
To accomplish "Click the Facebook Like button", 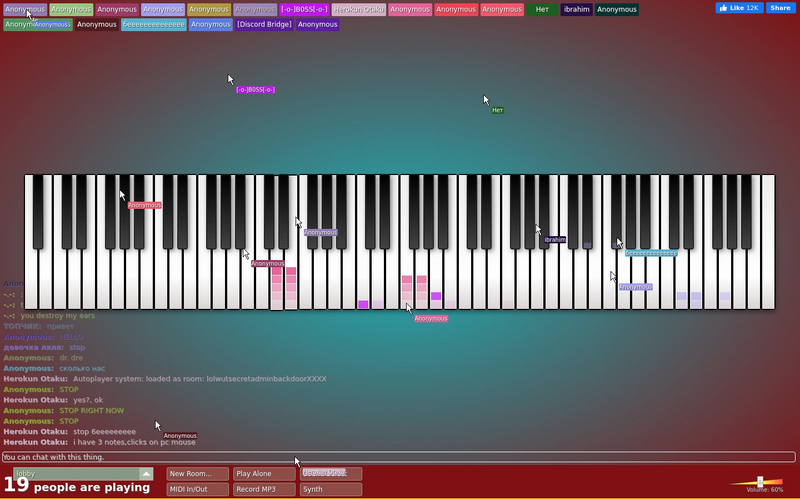I will [739, 8].
